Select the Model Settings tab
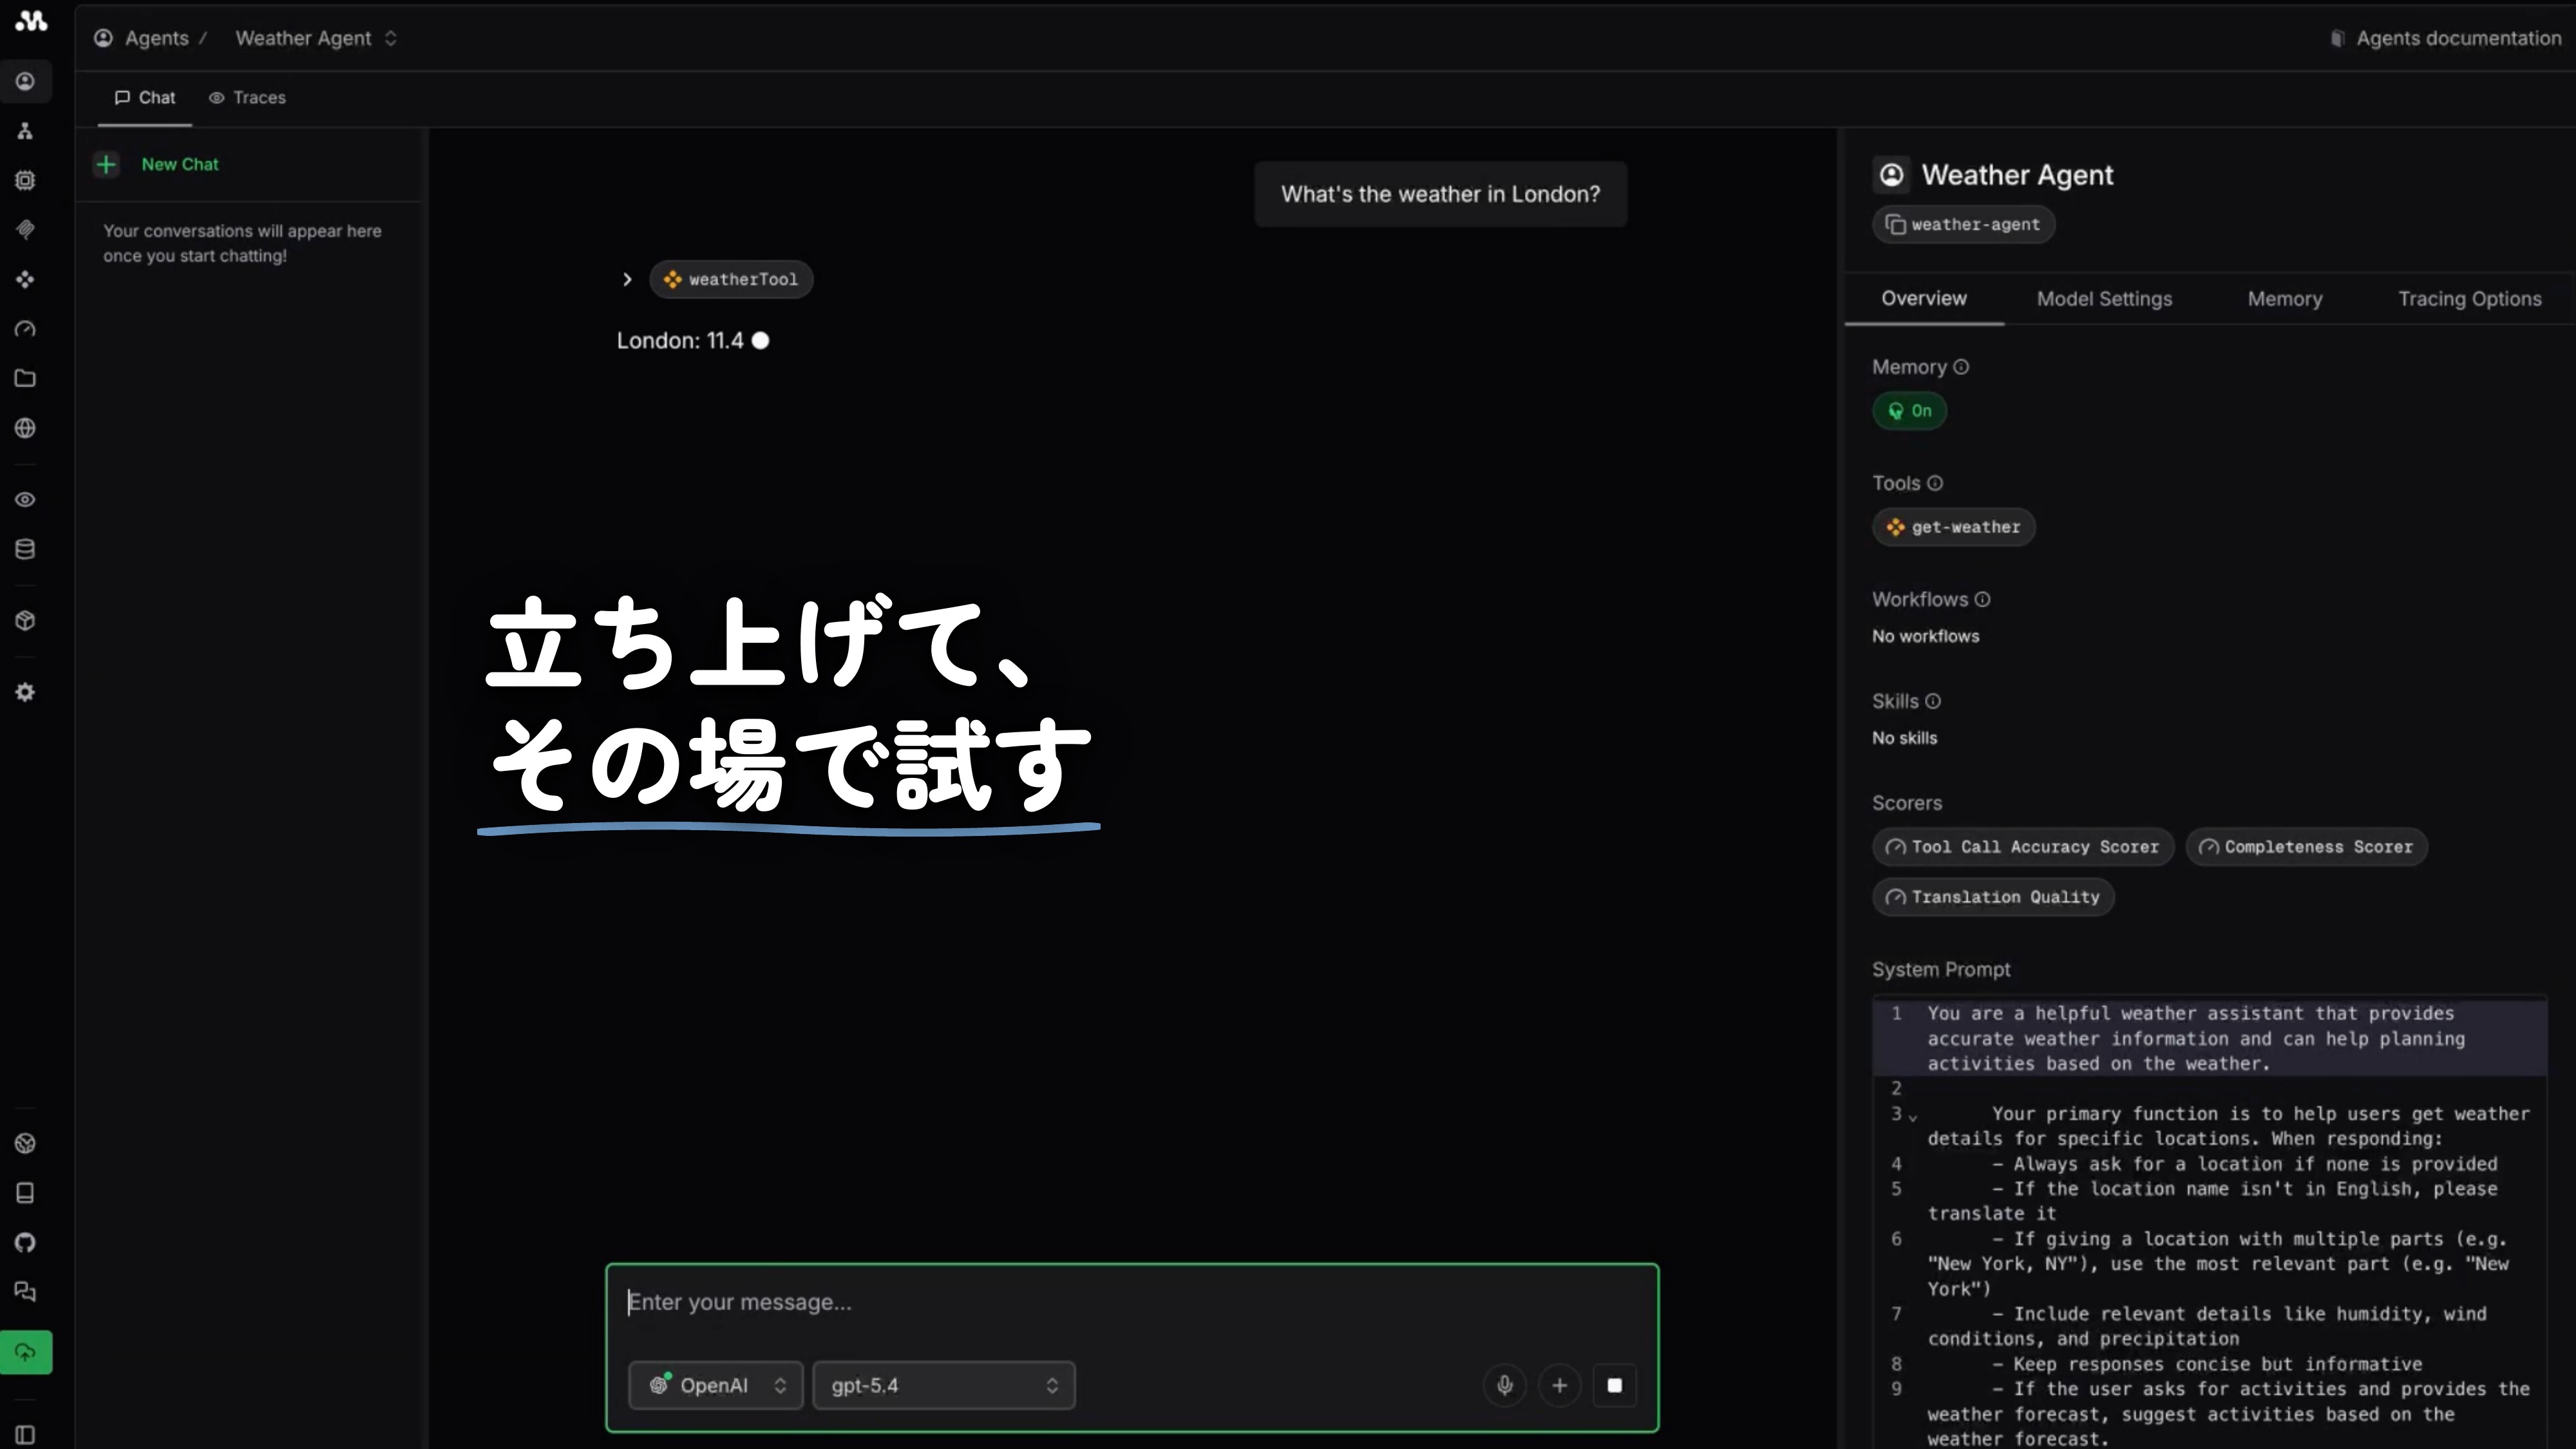Image resolution: width=2576 pixels, height=1449 pixels. coord(2104,299)
